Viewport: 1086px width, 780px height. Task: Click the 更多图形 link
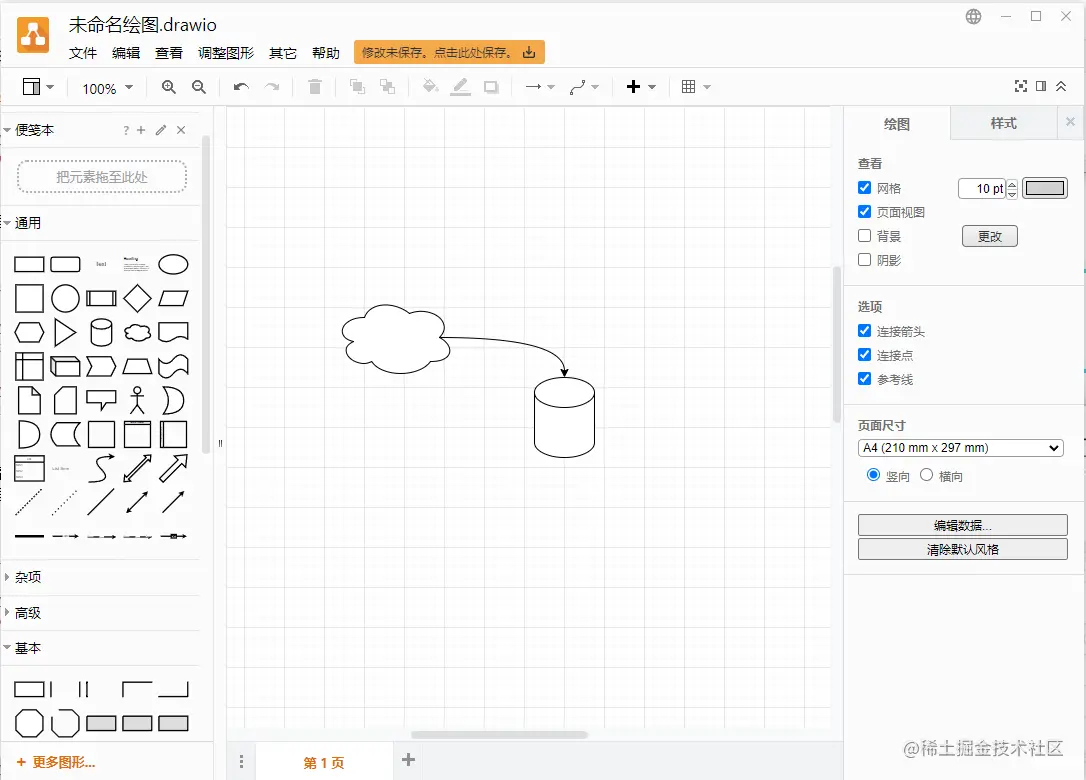(x=56, y=763)
